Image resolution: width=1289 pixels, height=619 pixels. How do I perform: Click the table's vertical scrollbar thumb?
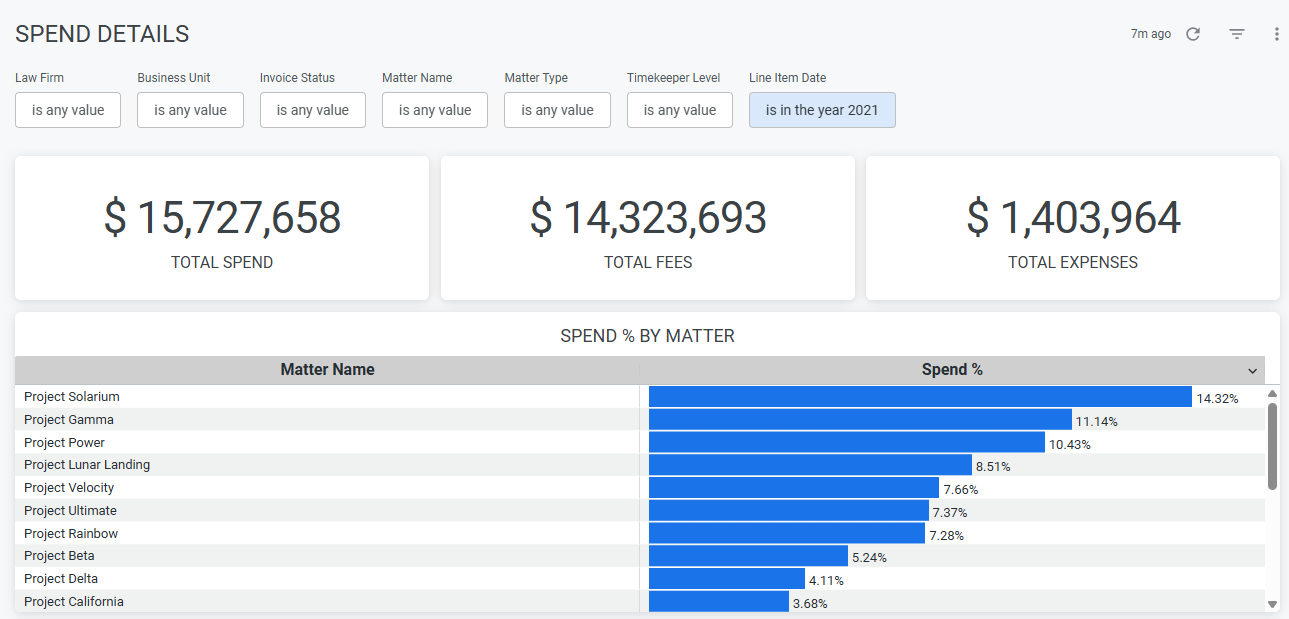[1272, 446]
